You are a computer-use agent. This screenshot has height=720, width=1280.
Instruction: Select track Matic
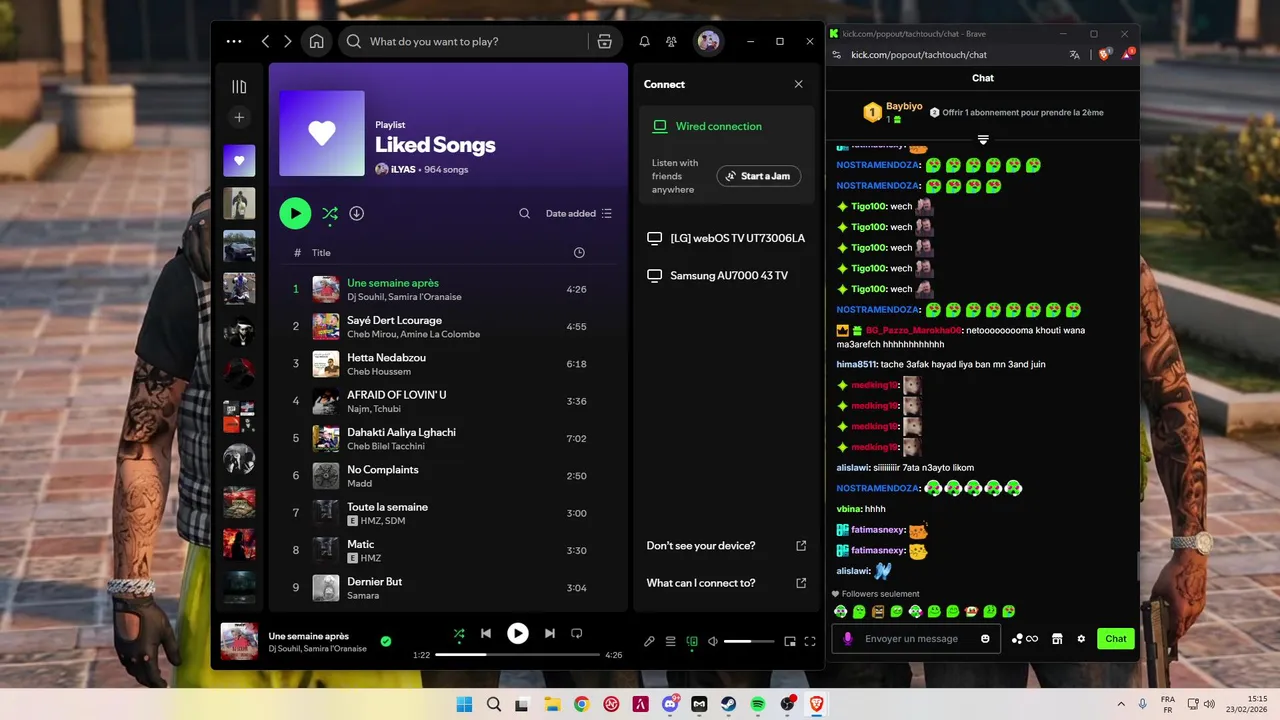coord(448,551)
